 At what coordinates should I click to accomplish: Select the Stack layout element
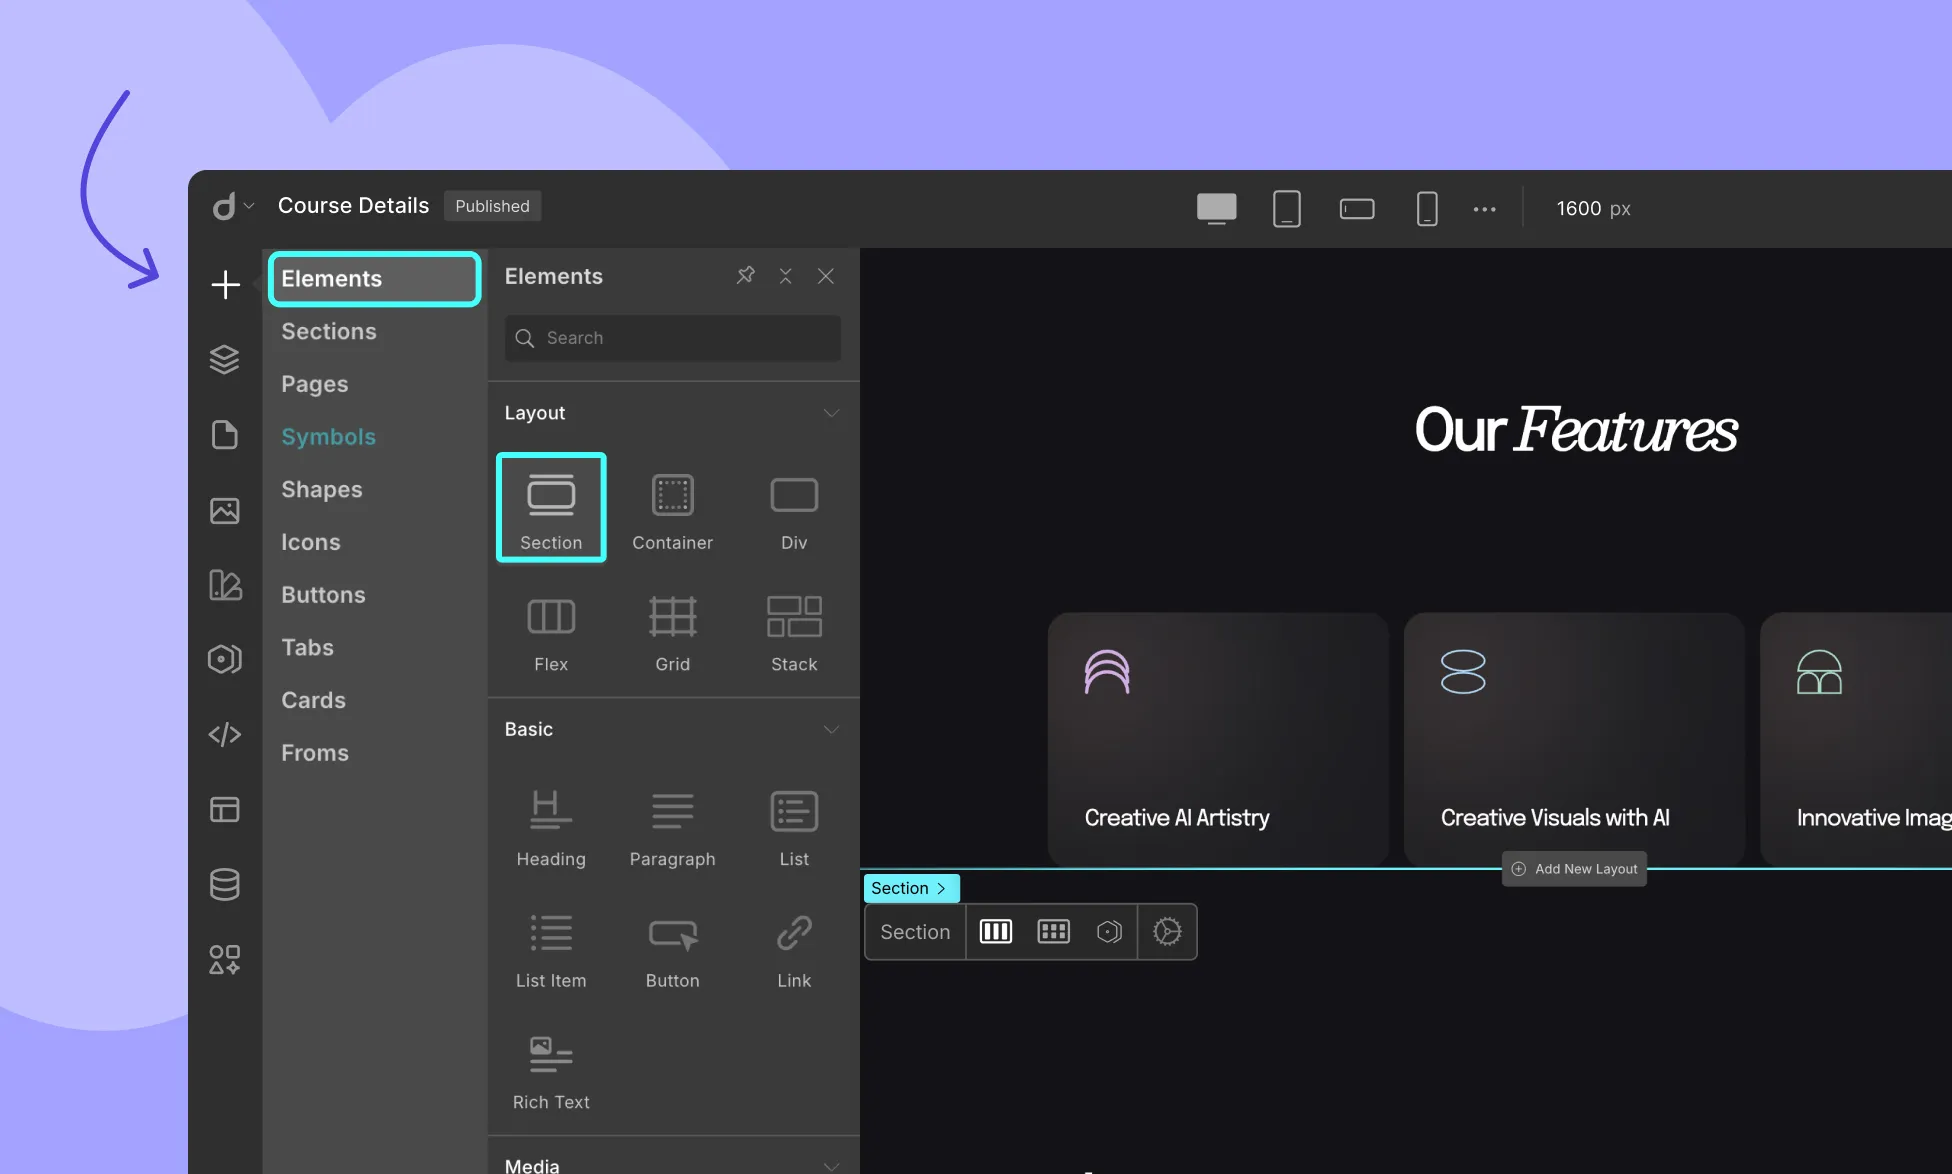coord(794,634)
